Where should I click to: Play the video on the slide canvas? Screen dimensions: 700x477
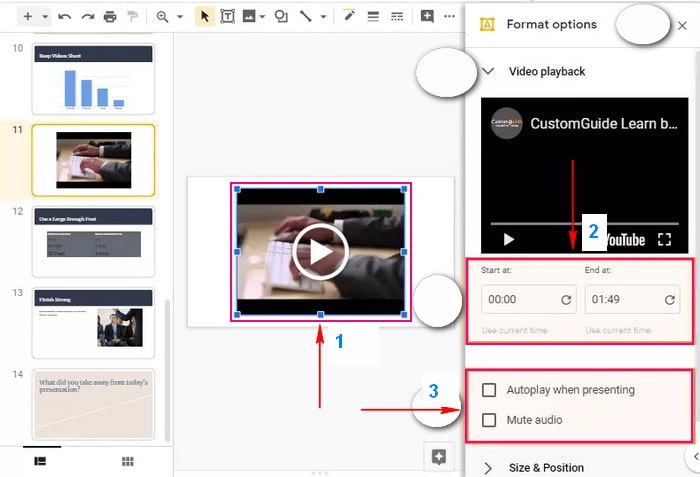click(321, 252)
